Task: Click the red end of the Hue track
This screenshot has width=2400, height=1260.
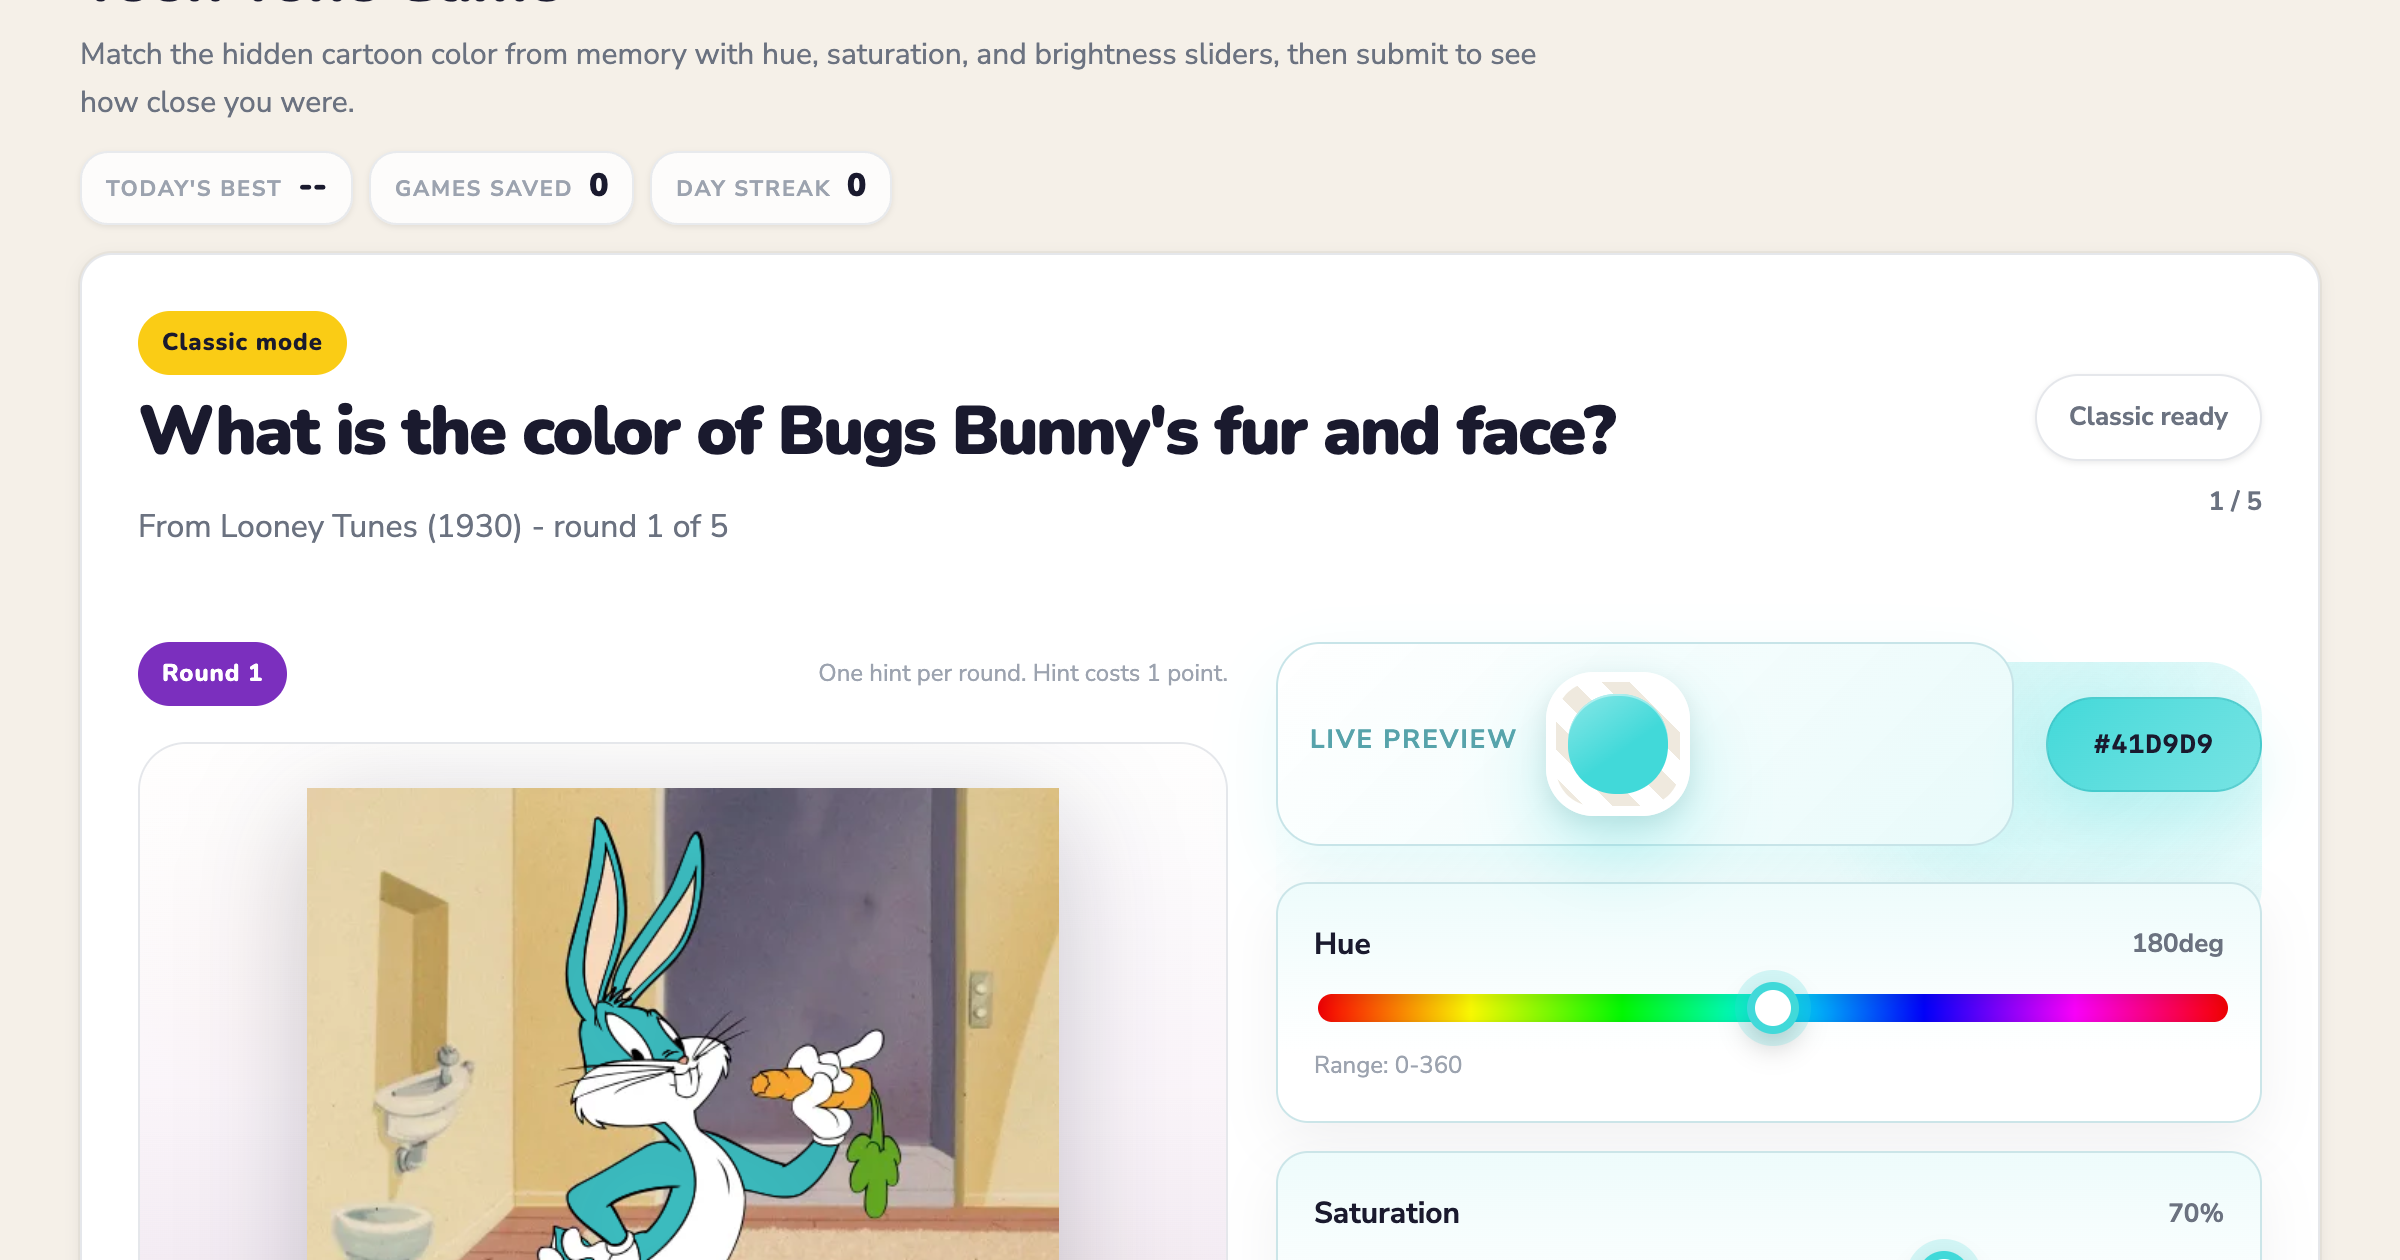Action: click(x=1330, y=1008)
